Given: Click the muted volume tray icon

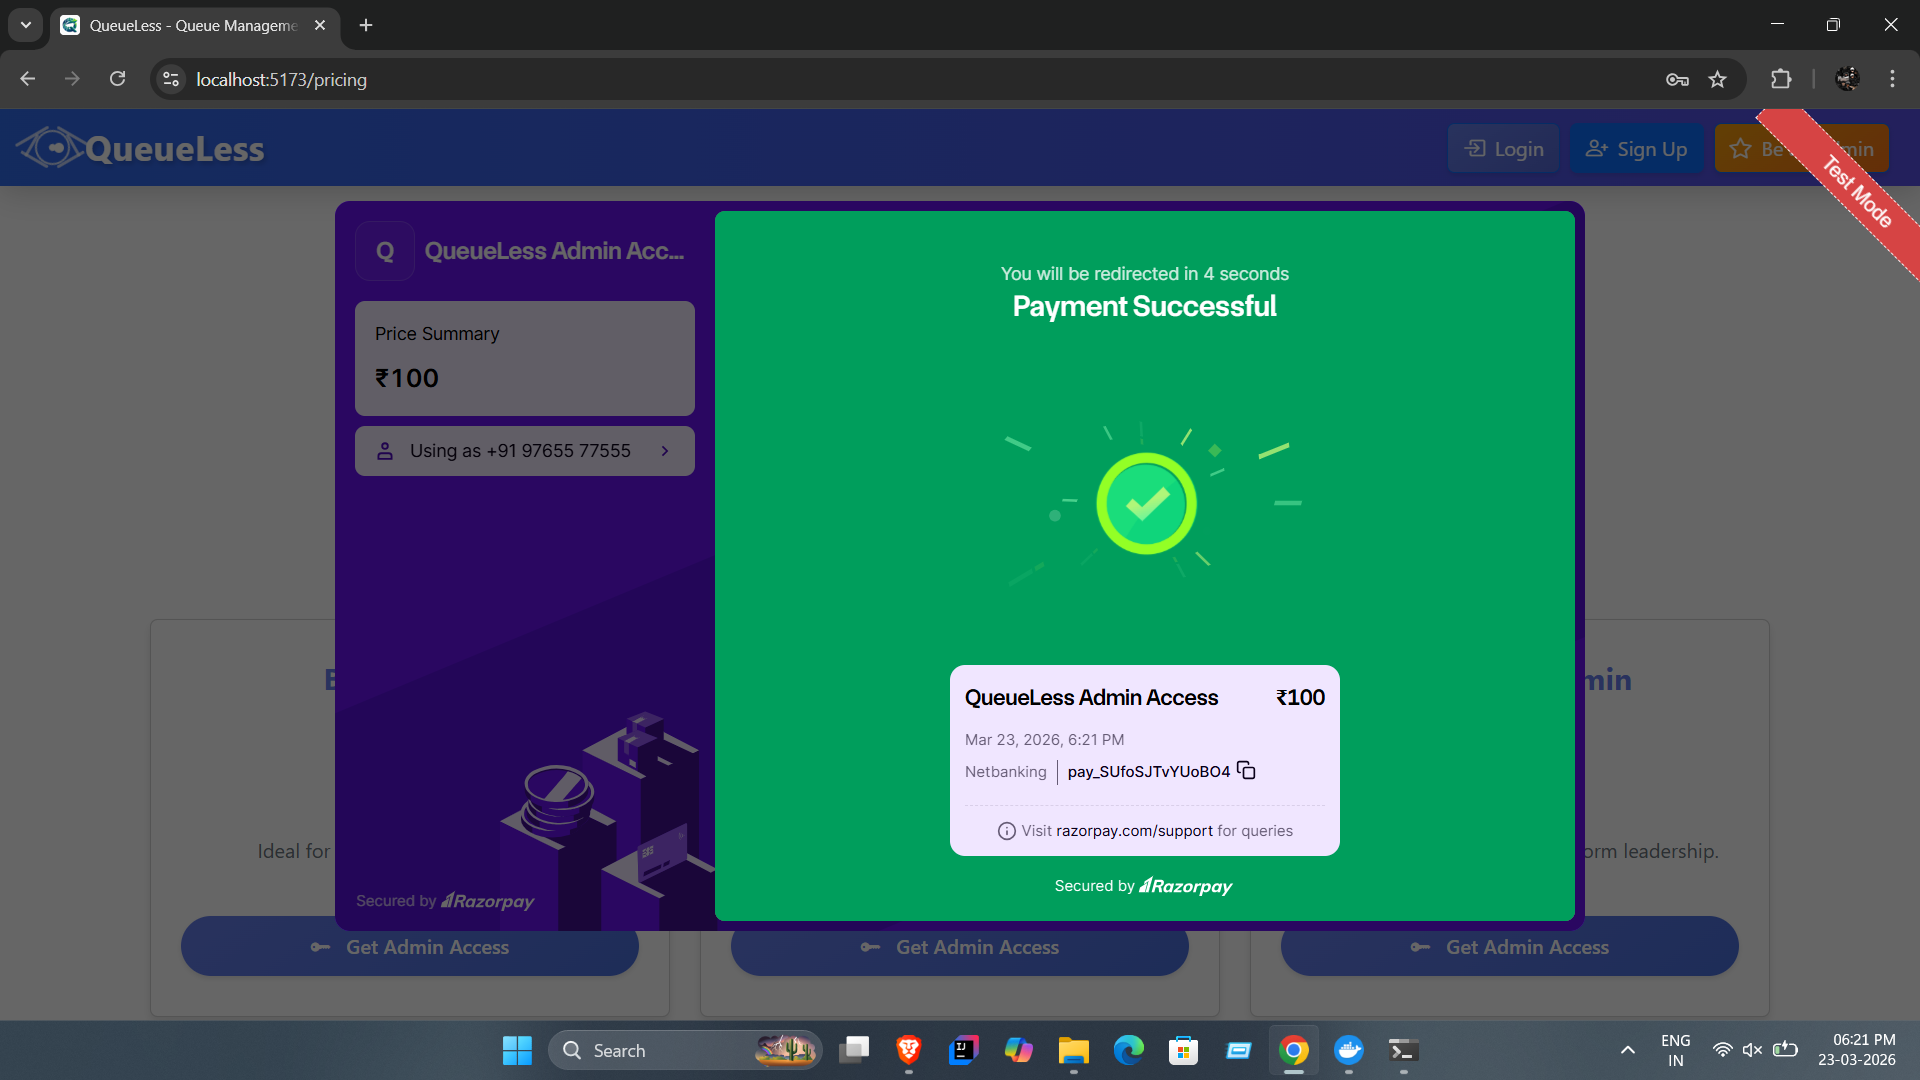Looking at the screenshot, I should click(1752, 1050).
